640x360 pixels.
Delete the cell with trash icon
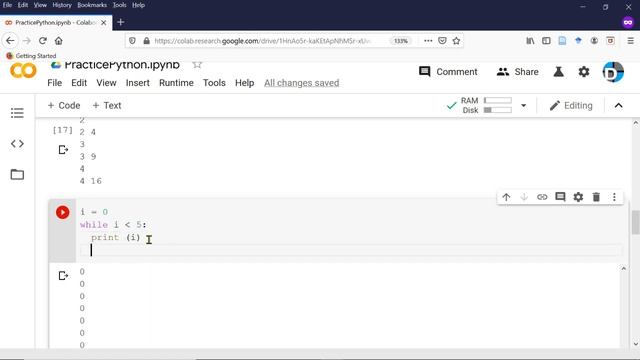pos(596,197)
